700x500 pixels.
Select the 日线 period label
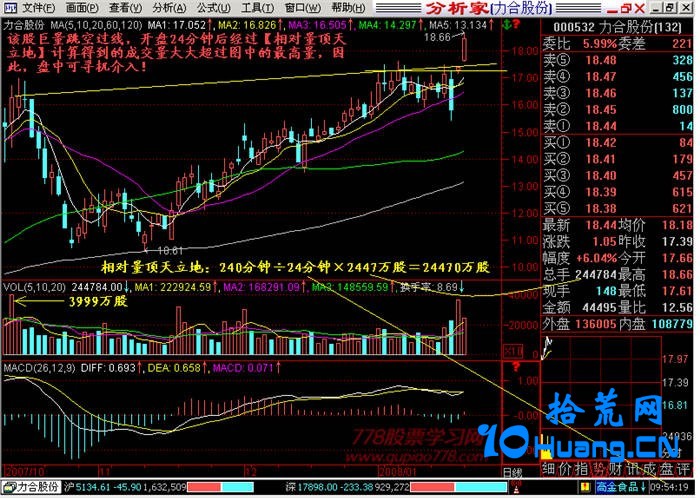pos(512,472)
